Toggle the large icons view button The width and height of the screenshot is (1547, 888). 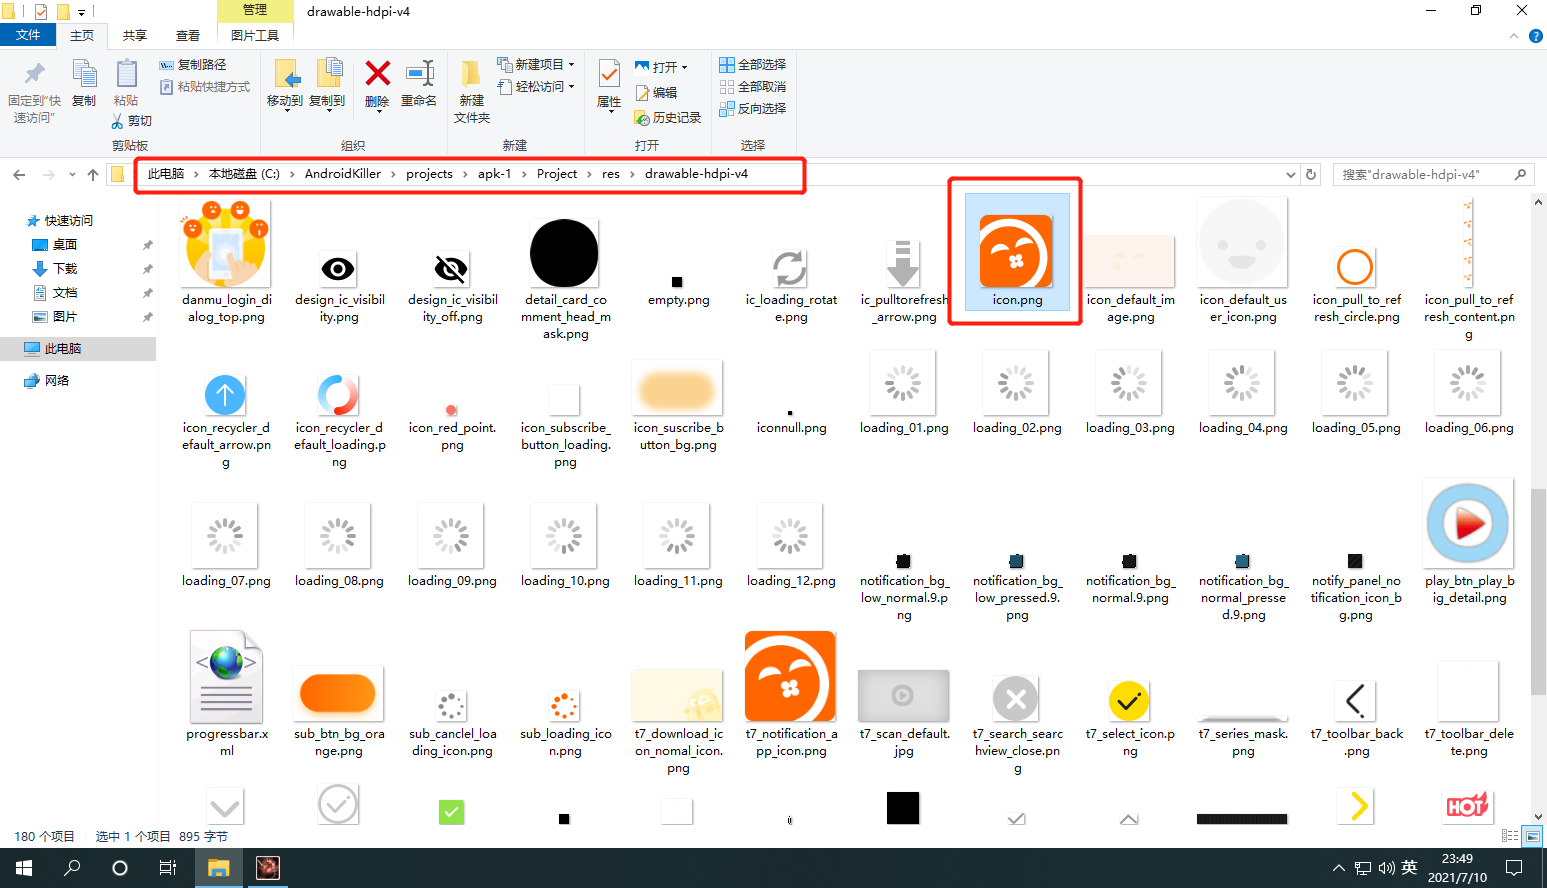click(x=1531, y=836)
